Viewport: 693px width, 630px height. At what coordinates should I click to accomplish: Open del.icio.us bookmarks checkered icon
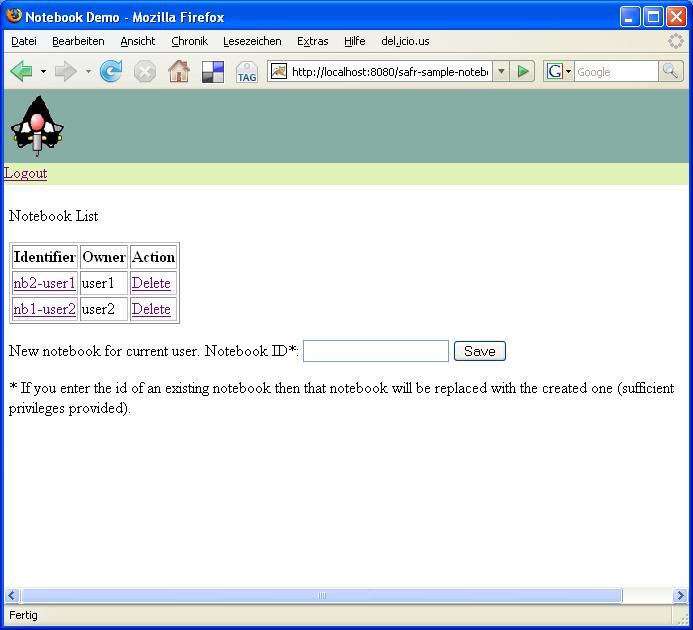tap(213, 72)
